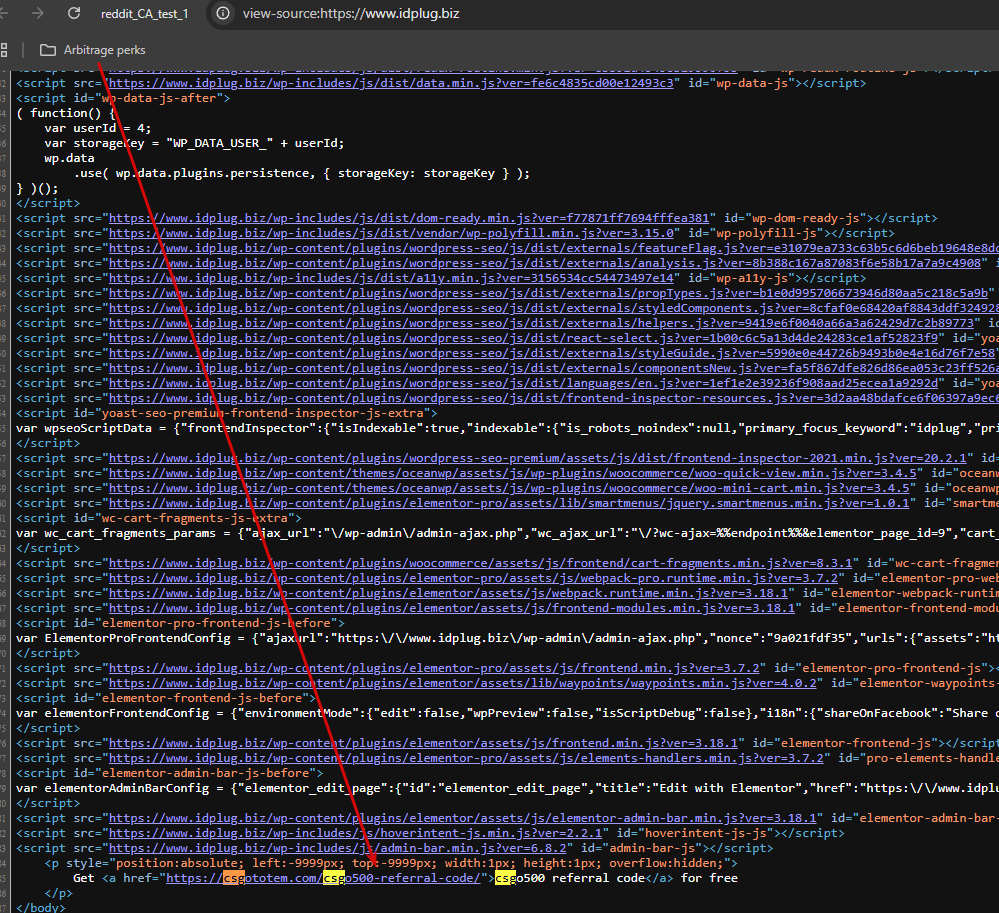The width and height of the screenshot is (999, 913).
Task: Open the styledComponents.js script link
Action: tap(554, 308)
